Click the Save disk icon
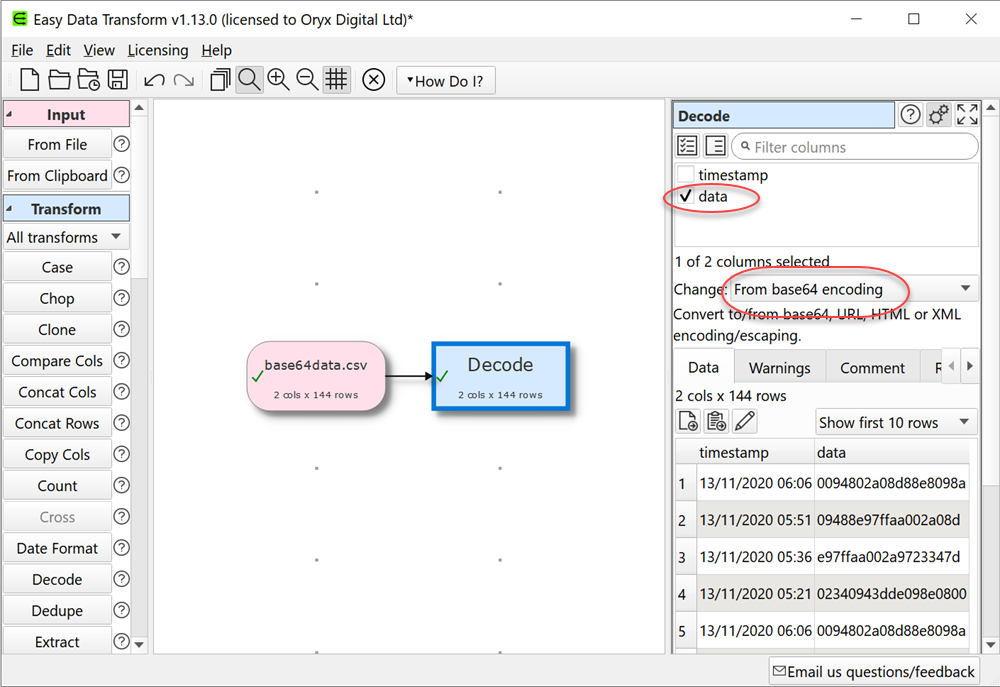Screen dimensions: 1000x687 (x=117, y=81)
